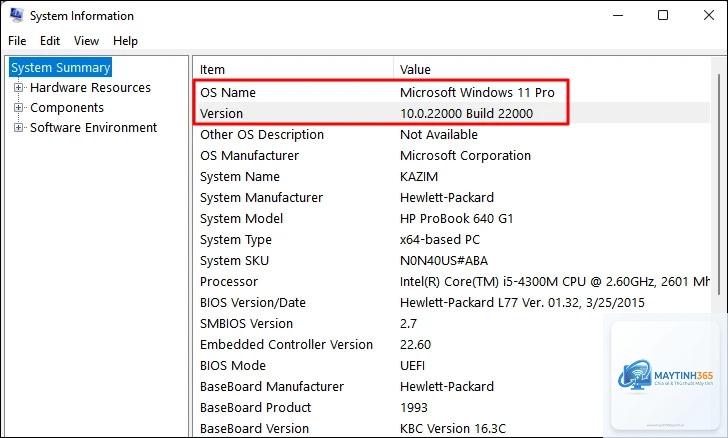Click the '22.60' controller version value

(416, 345)
